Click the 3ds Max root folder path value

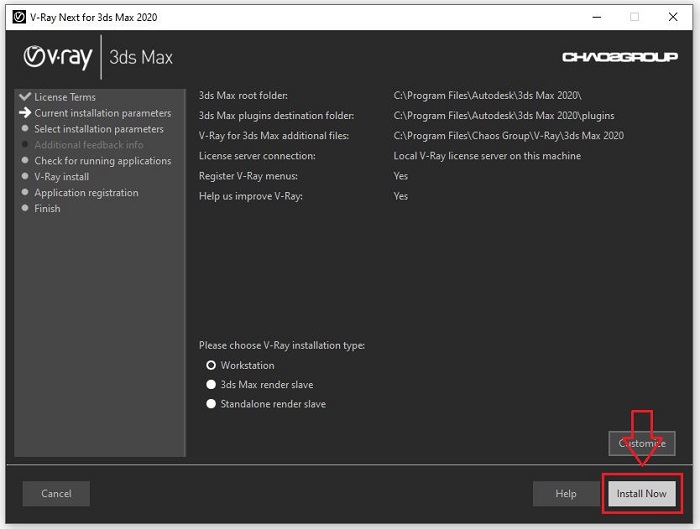pyautogui.click(x=488, y=96)
